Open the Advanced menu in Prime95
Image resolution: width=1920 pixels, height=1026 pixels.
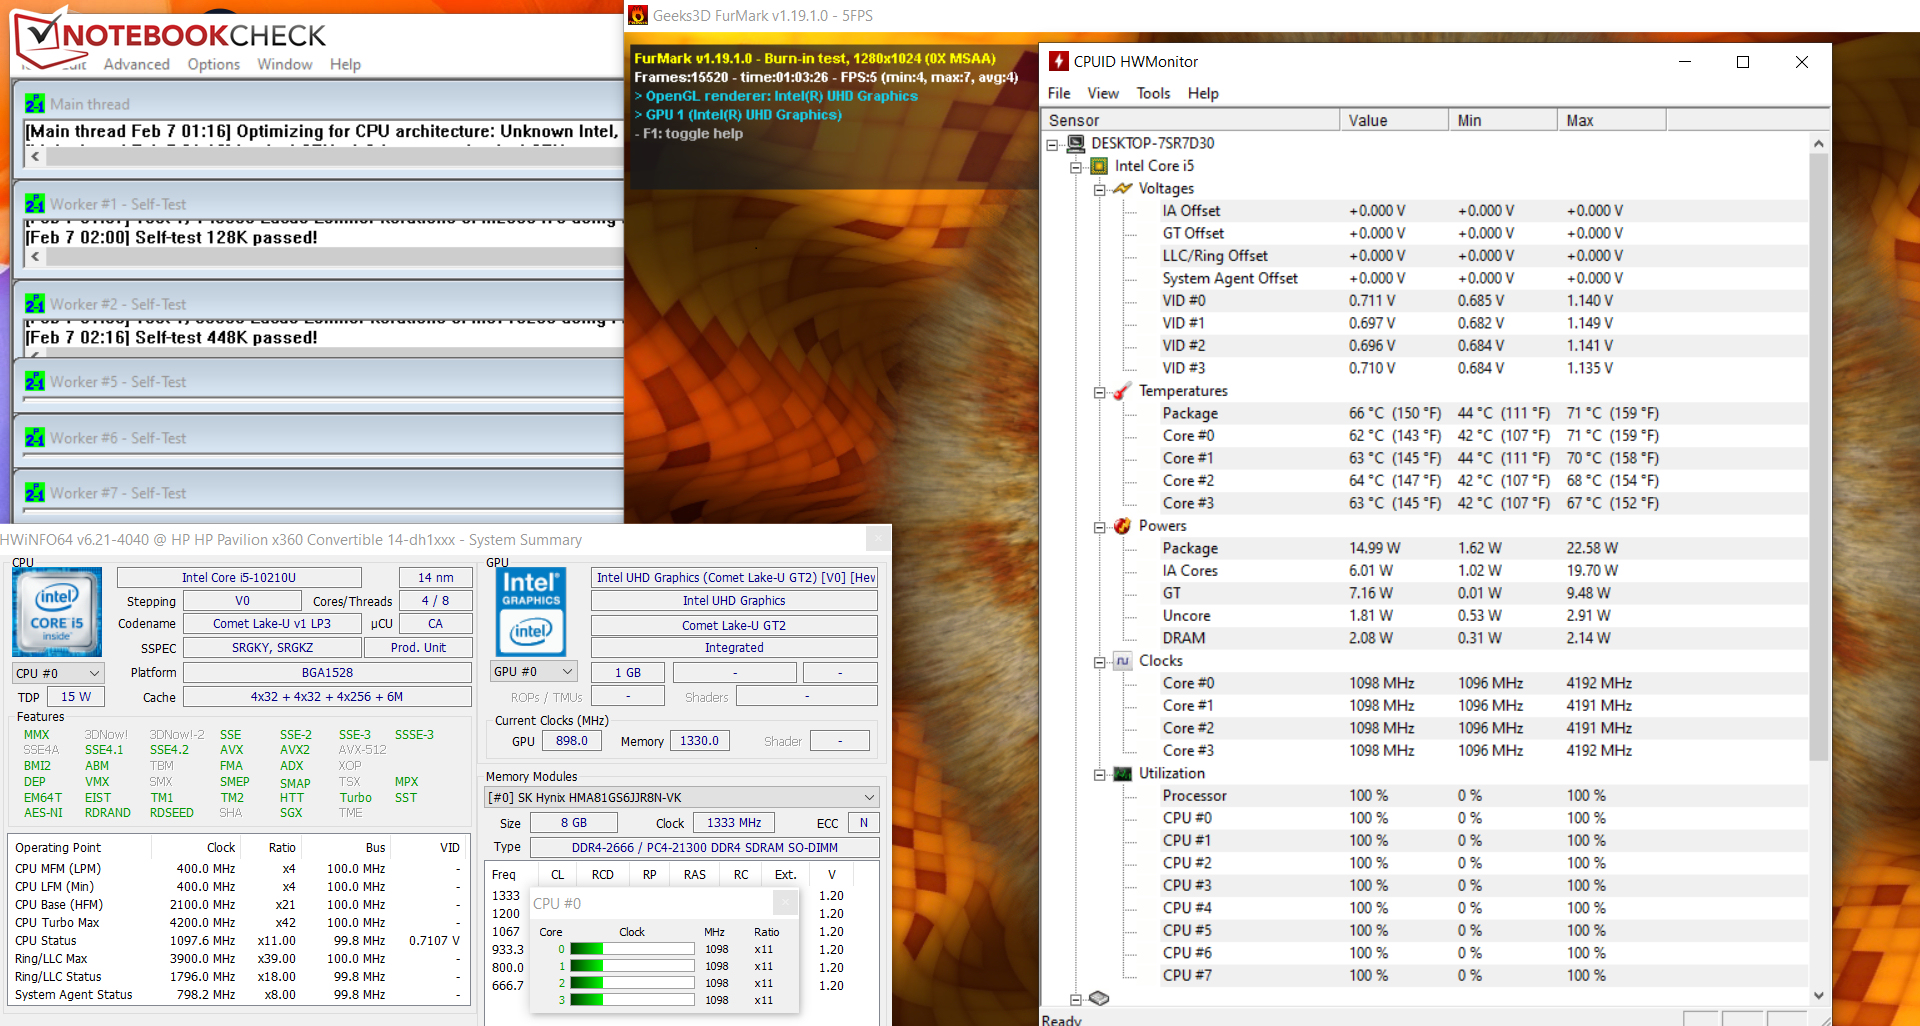click(136, 64)
